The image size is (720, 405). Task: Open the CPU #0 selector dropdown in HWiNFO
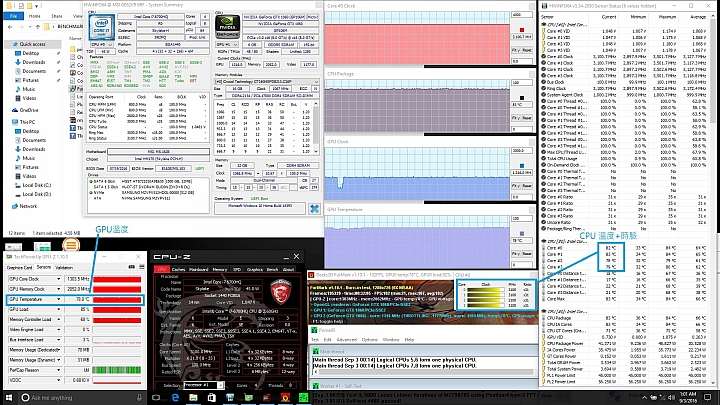(101, 45)
